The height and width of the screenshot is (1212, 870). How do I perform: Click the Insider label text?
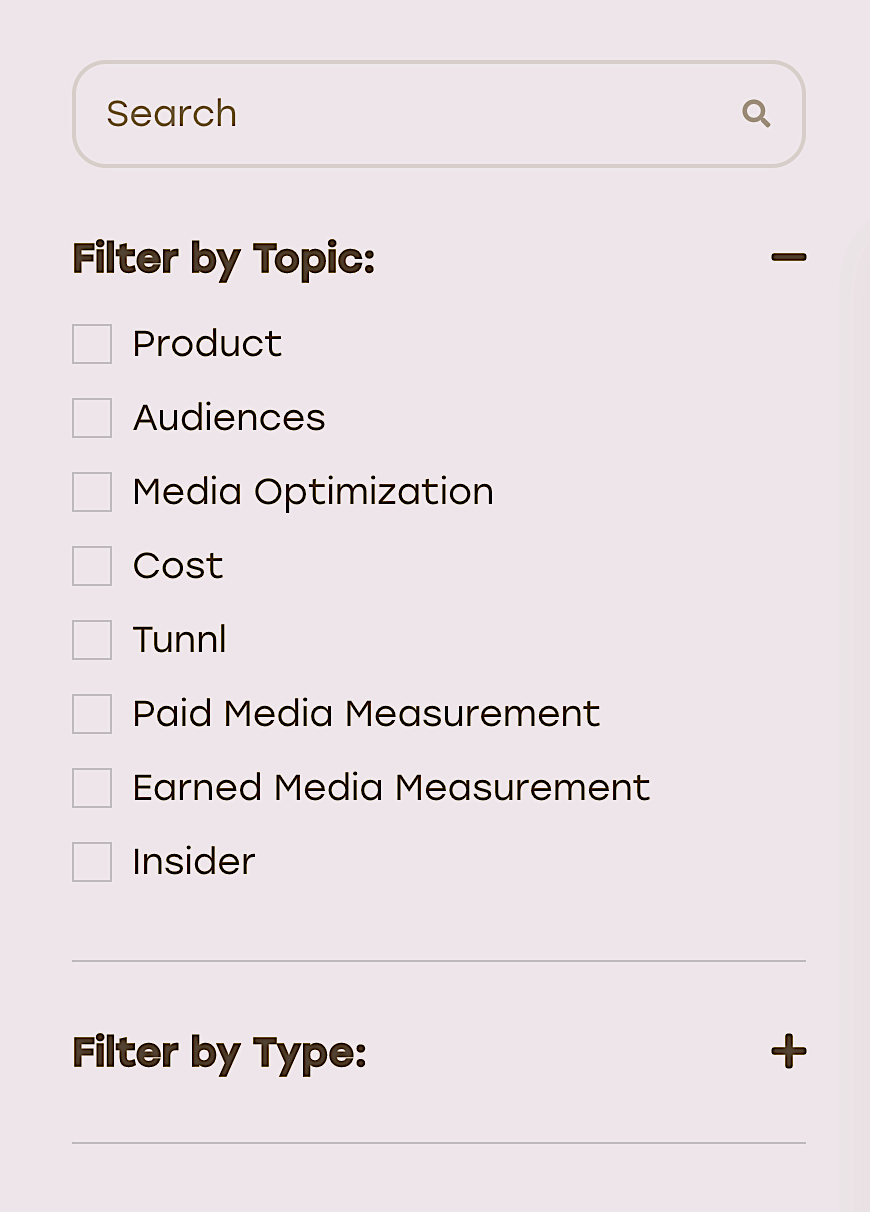194,862
